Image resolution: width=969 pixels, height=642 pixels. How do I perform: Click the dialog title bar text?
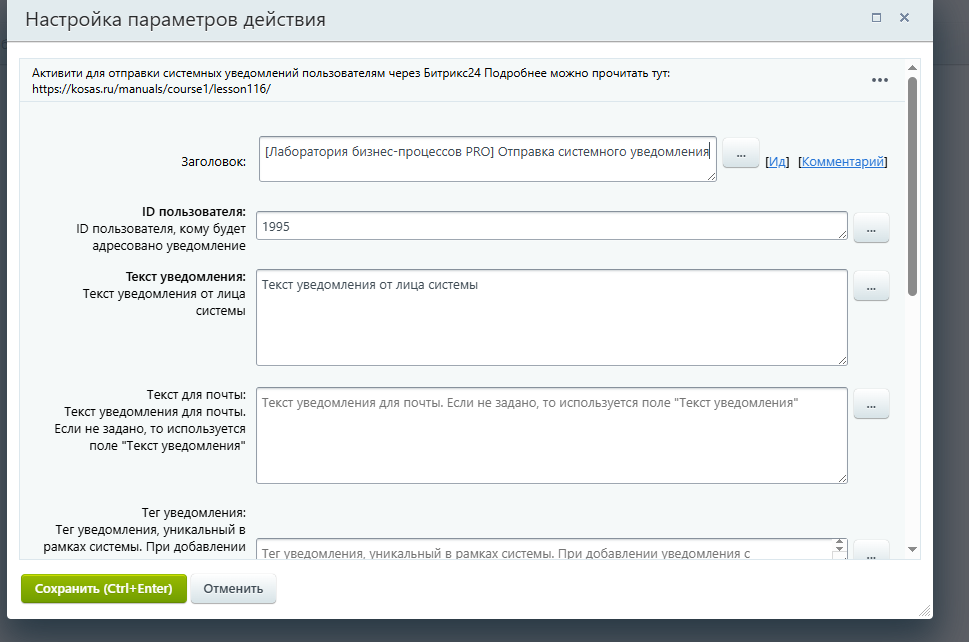coord(175,19)
